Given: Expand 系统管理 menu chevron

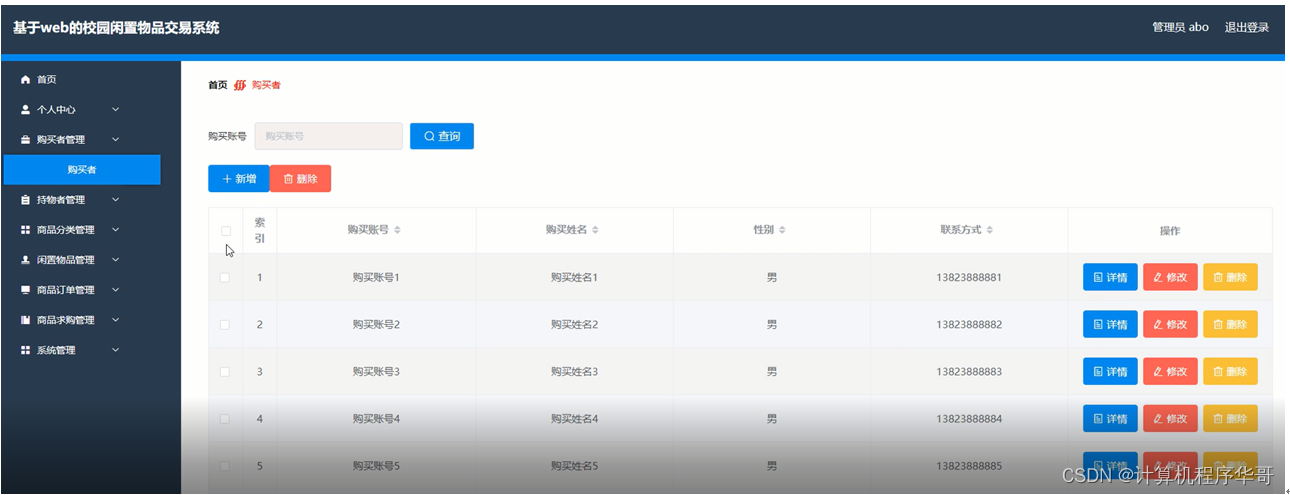Looking at the screenshot, I should coord(115,350).
